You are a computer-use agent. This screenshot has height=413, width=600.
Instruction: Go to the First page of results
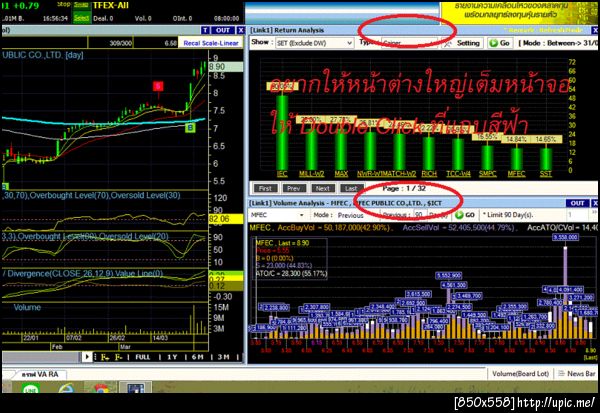265,188
